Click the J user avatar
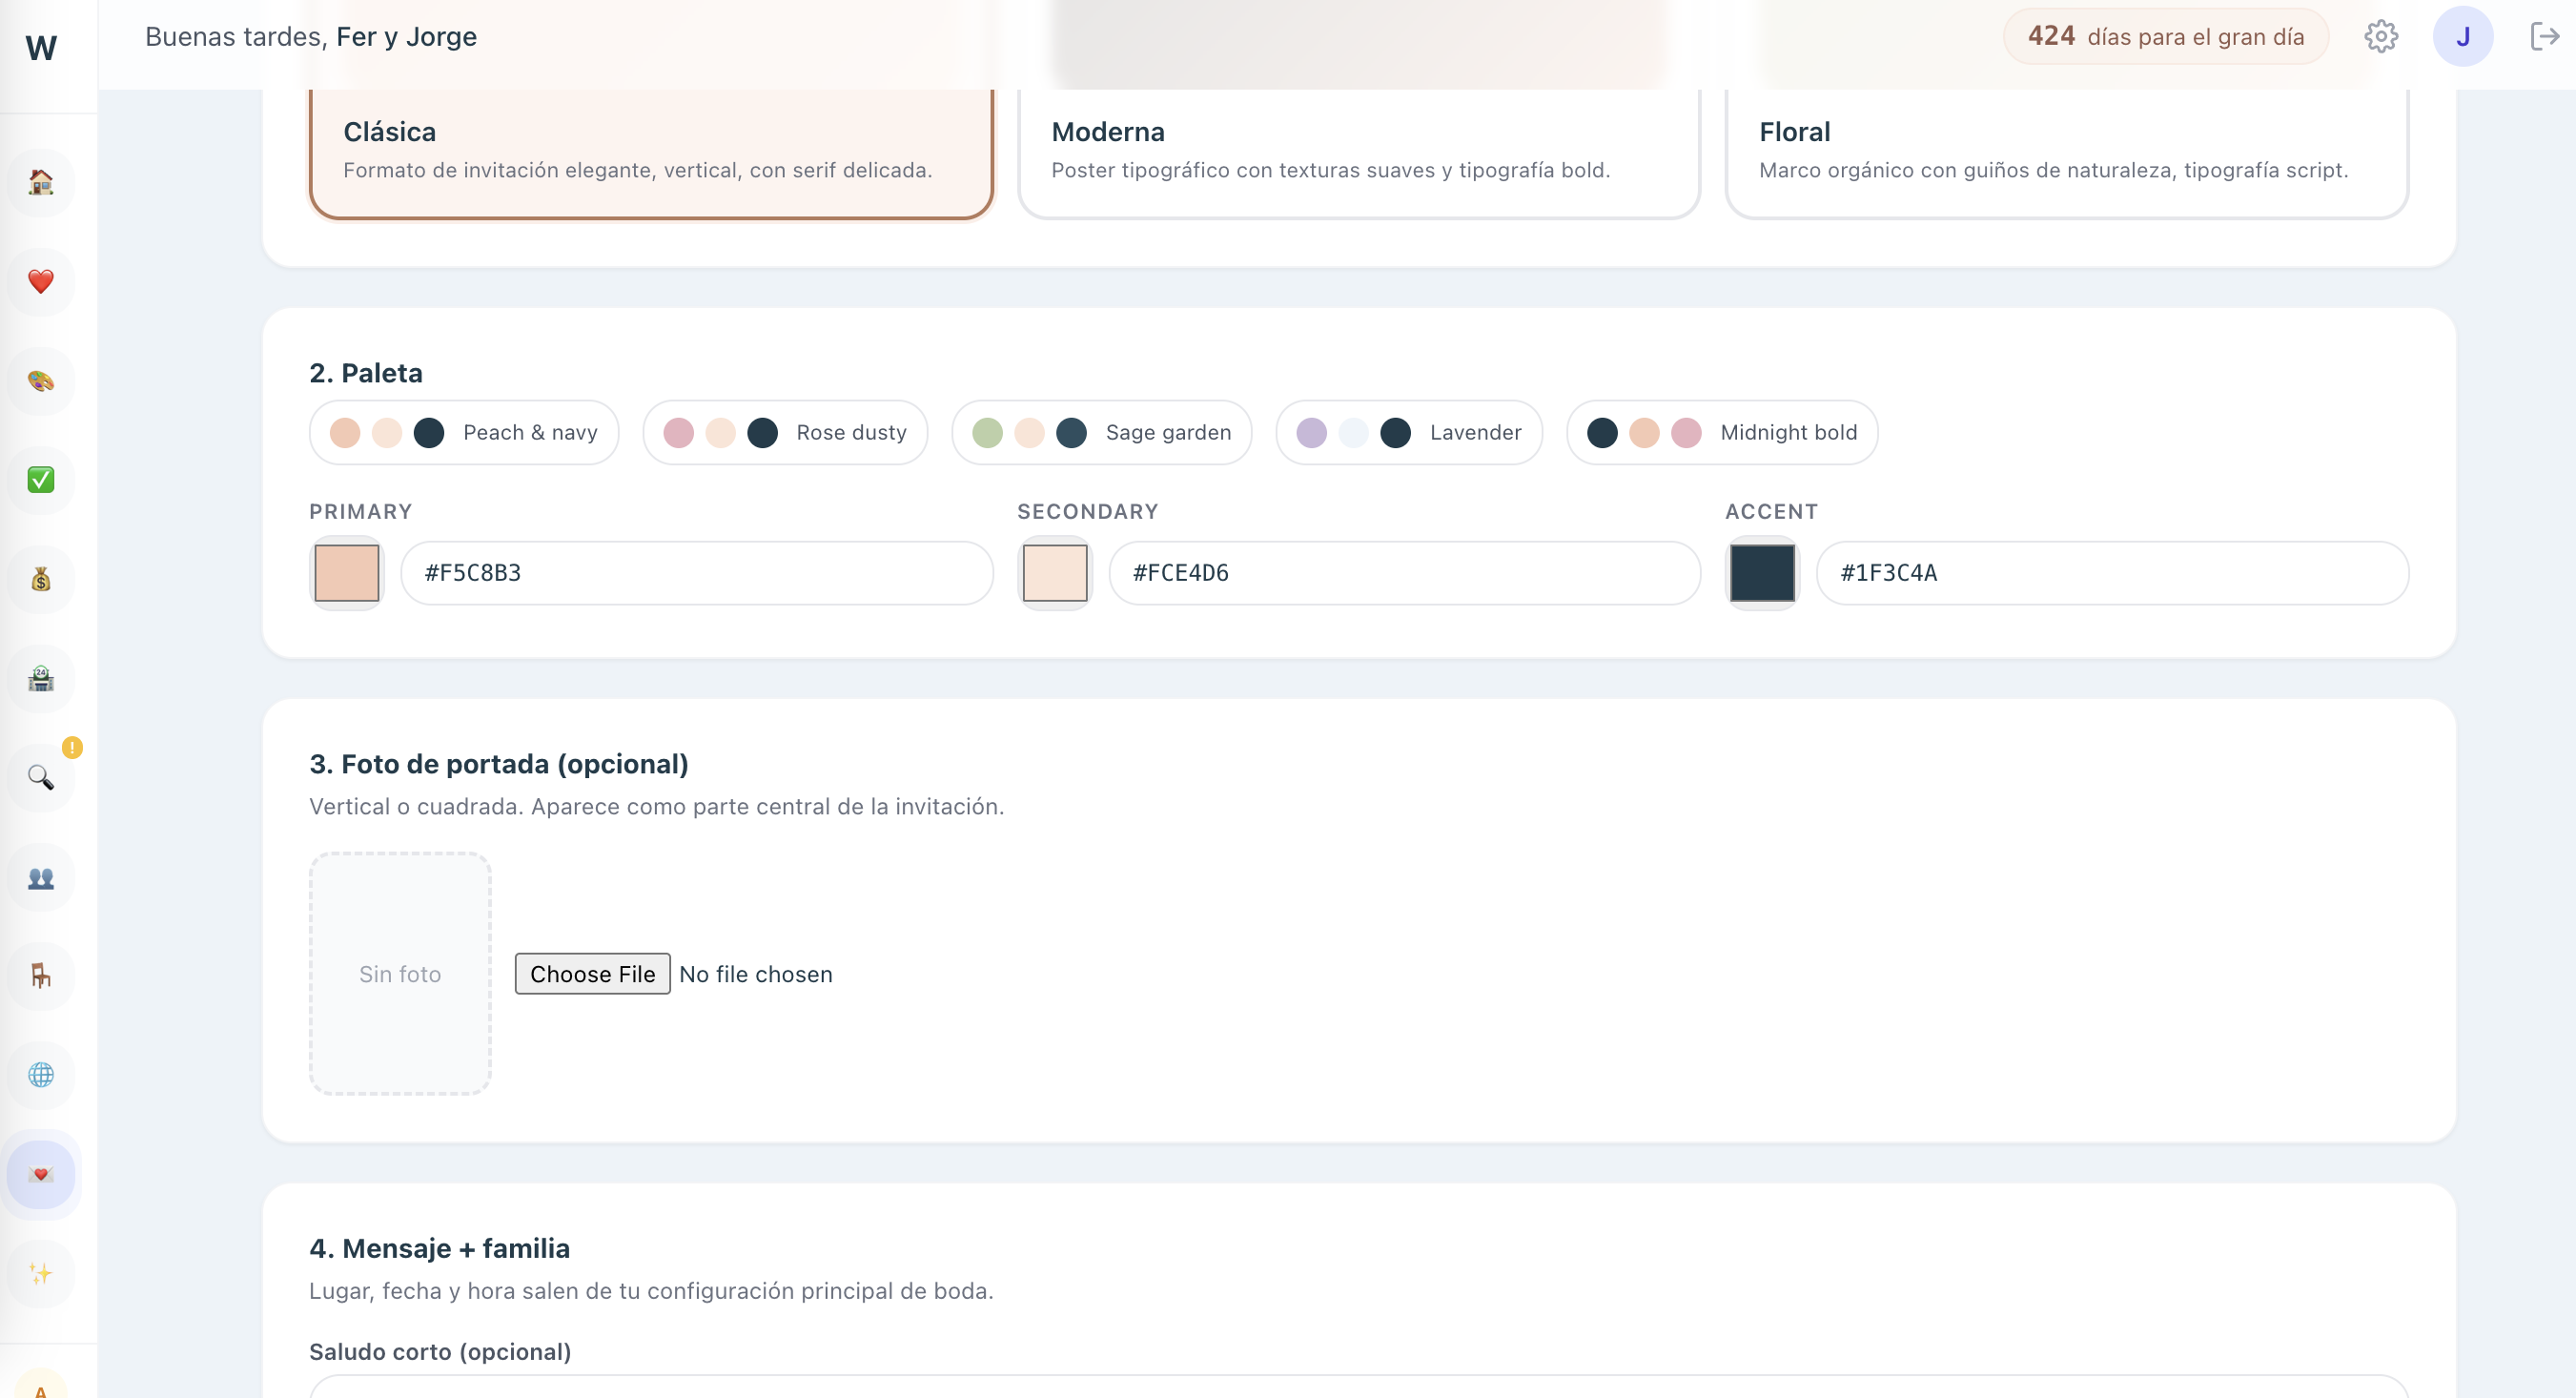This screenshot has width=2576, height=1398. pyautogui.click(x=2463, y=36)
